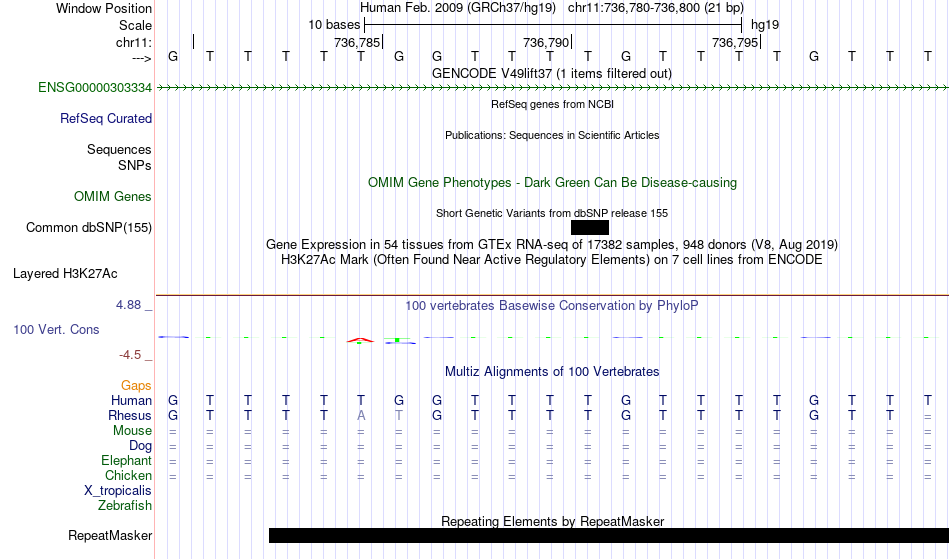950x559 pixels.
Task: Open the Layered H3K27Ac track label
Action: coord(65,274)
